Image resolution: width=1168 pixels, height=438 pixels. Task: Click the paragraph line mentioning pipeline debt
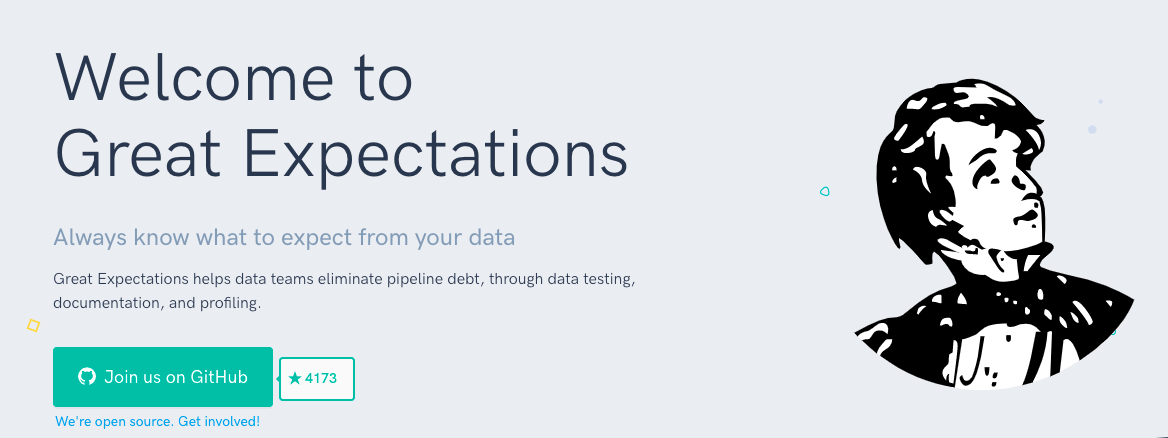coord(344,277)
